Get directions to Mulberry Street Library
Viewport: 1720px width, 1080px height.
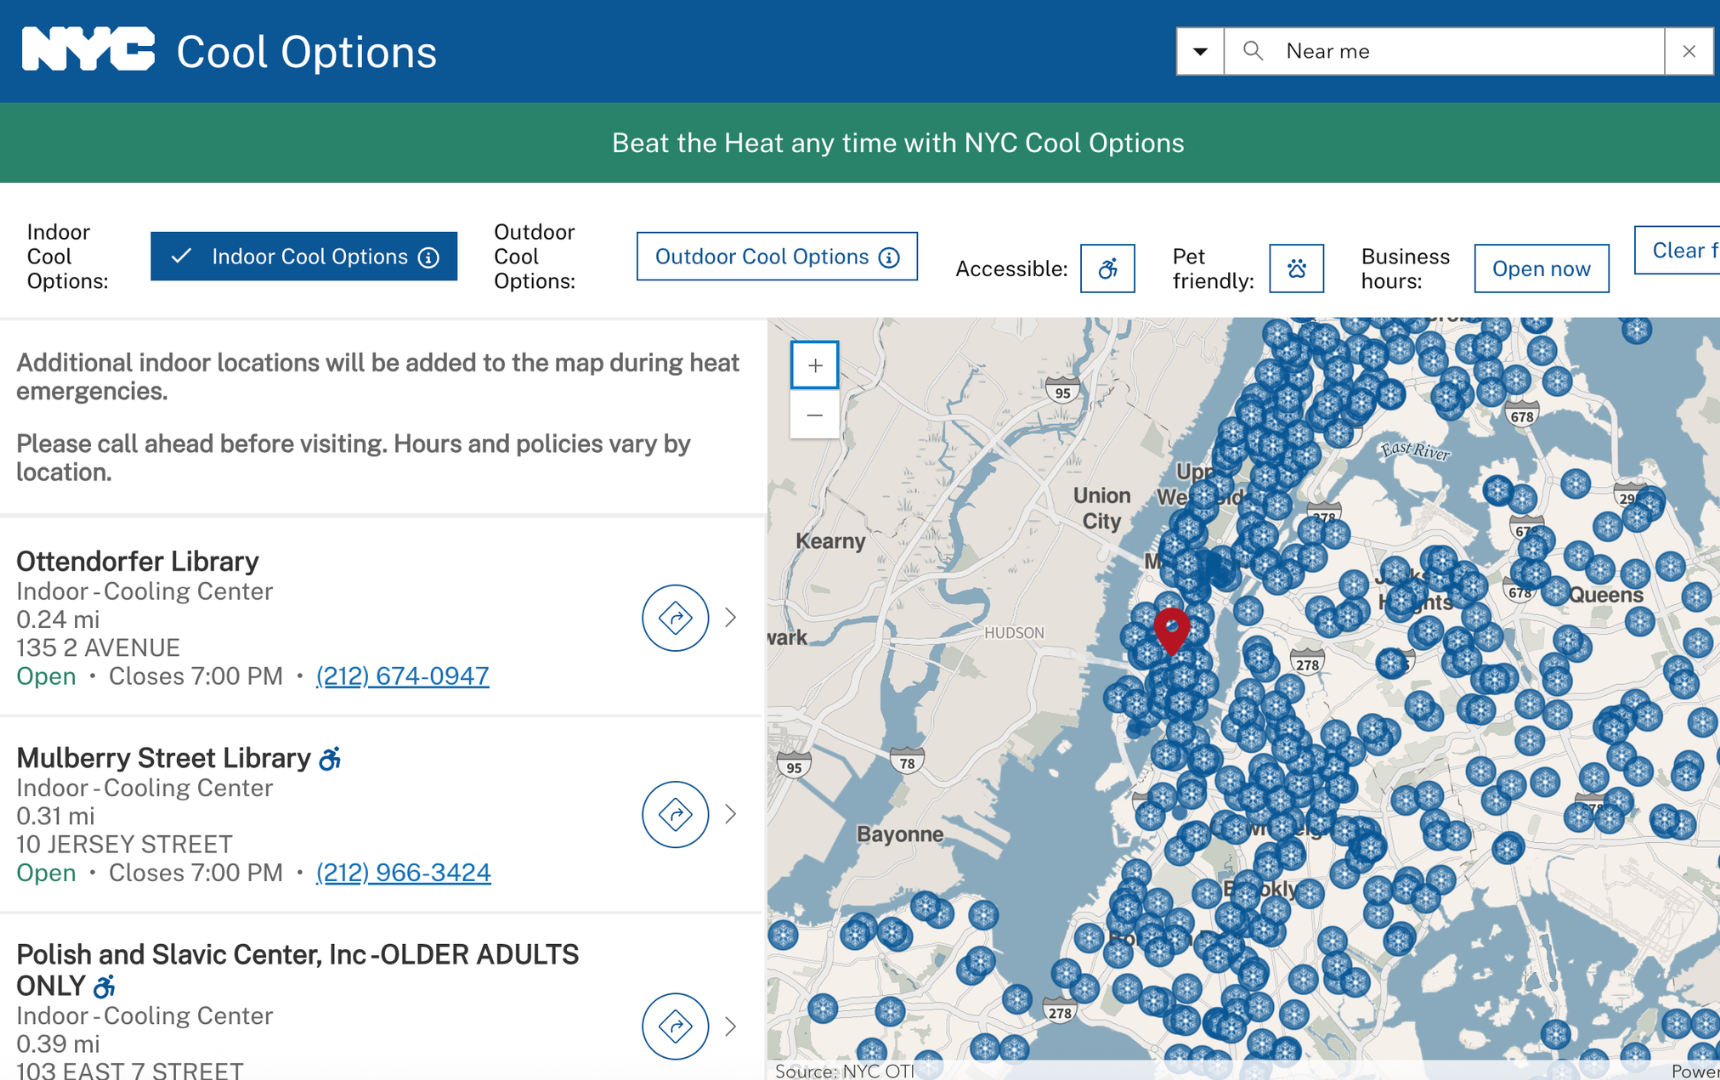click(x=675, y=814)
